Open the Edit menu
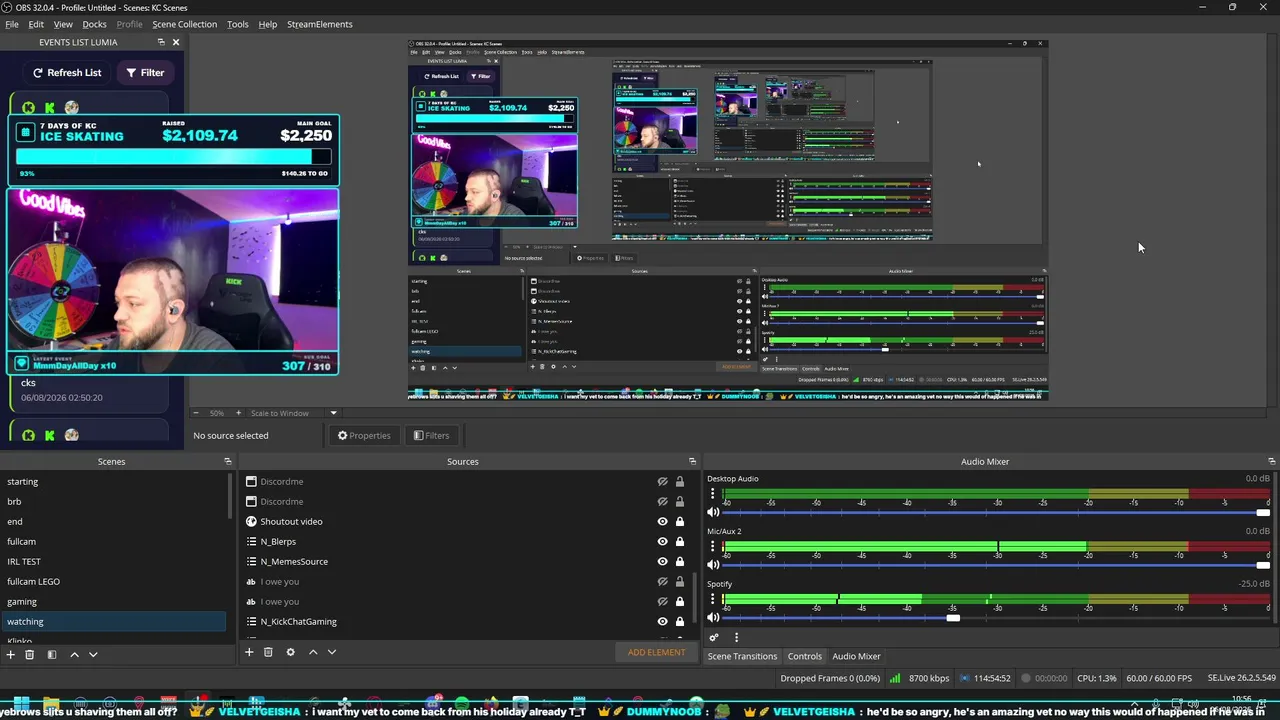 tap(36, 24)
